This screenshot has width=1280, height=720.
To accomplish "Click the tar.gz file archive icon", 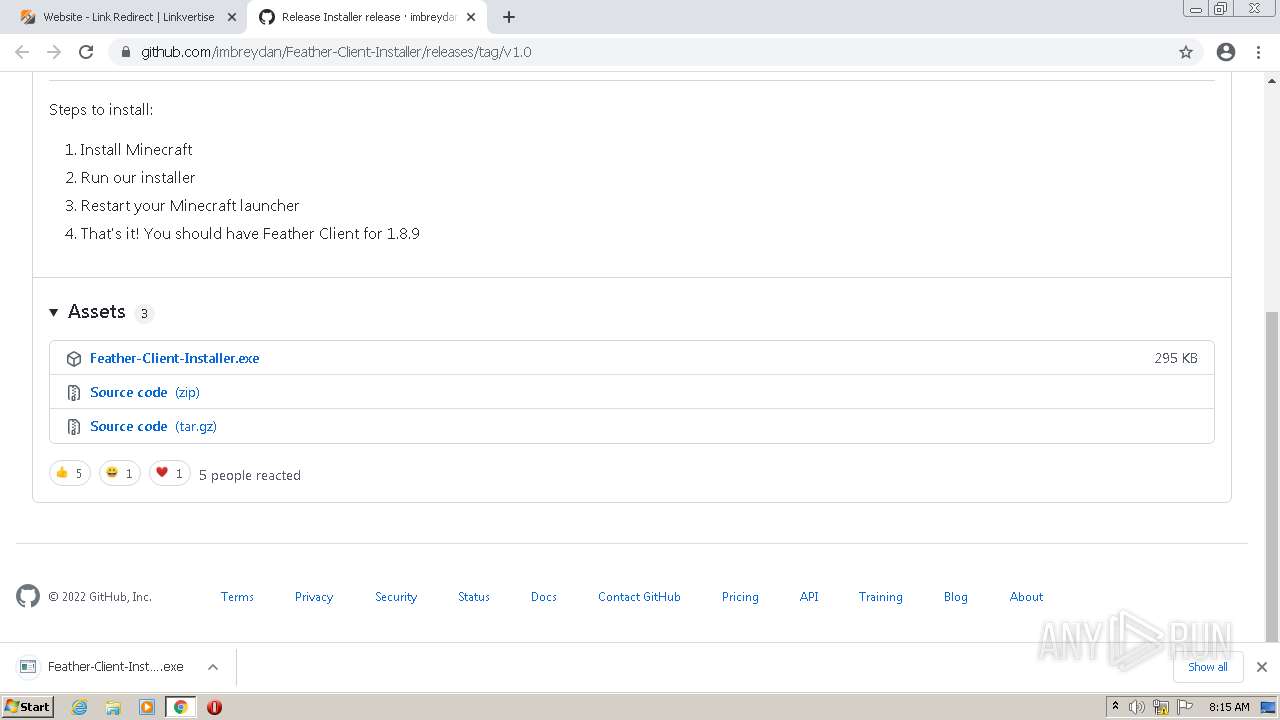I will pyautogui.click(x=73, y=426).
